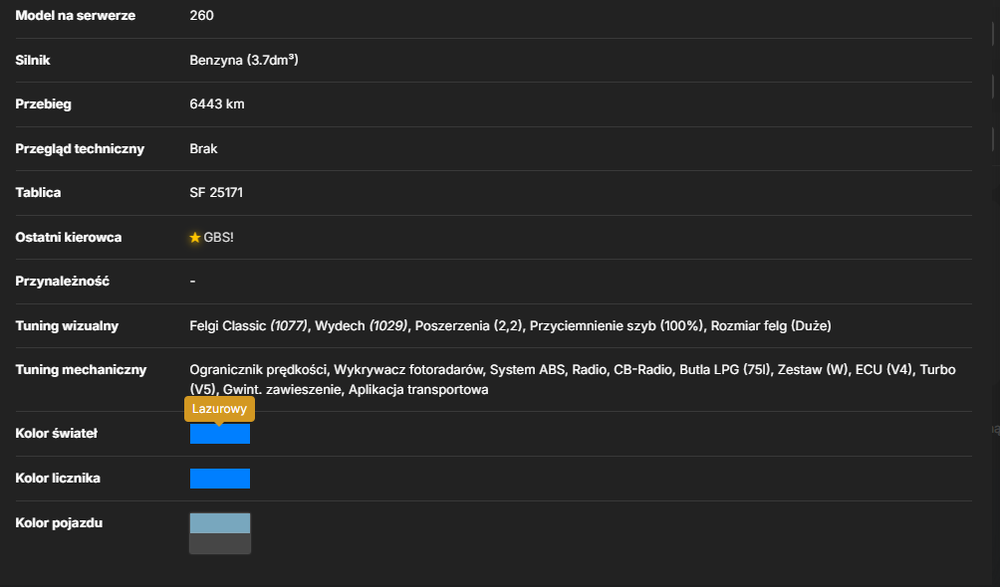
Task: Click the Felgi Classic (1077) tuning entry
Action: (248, 326)
